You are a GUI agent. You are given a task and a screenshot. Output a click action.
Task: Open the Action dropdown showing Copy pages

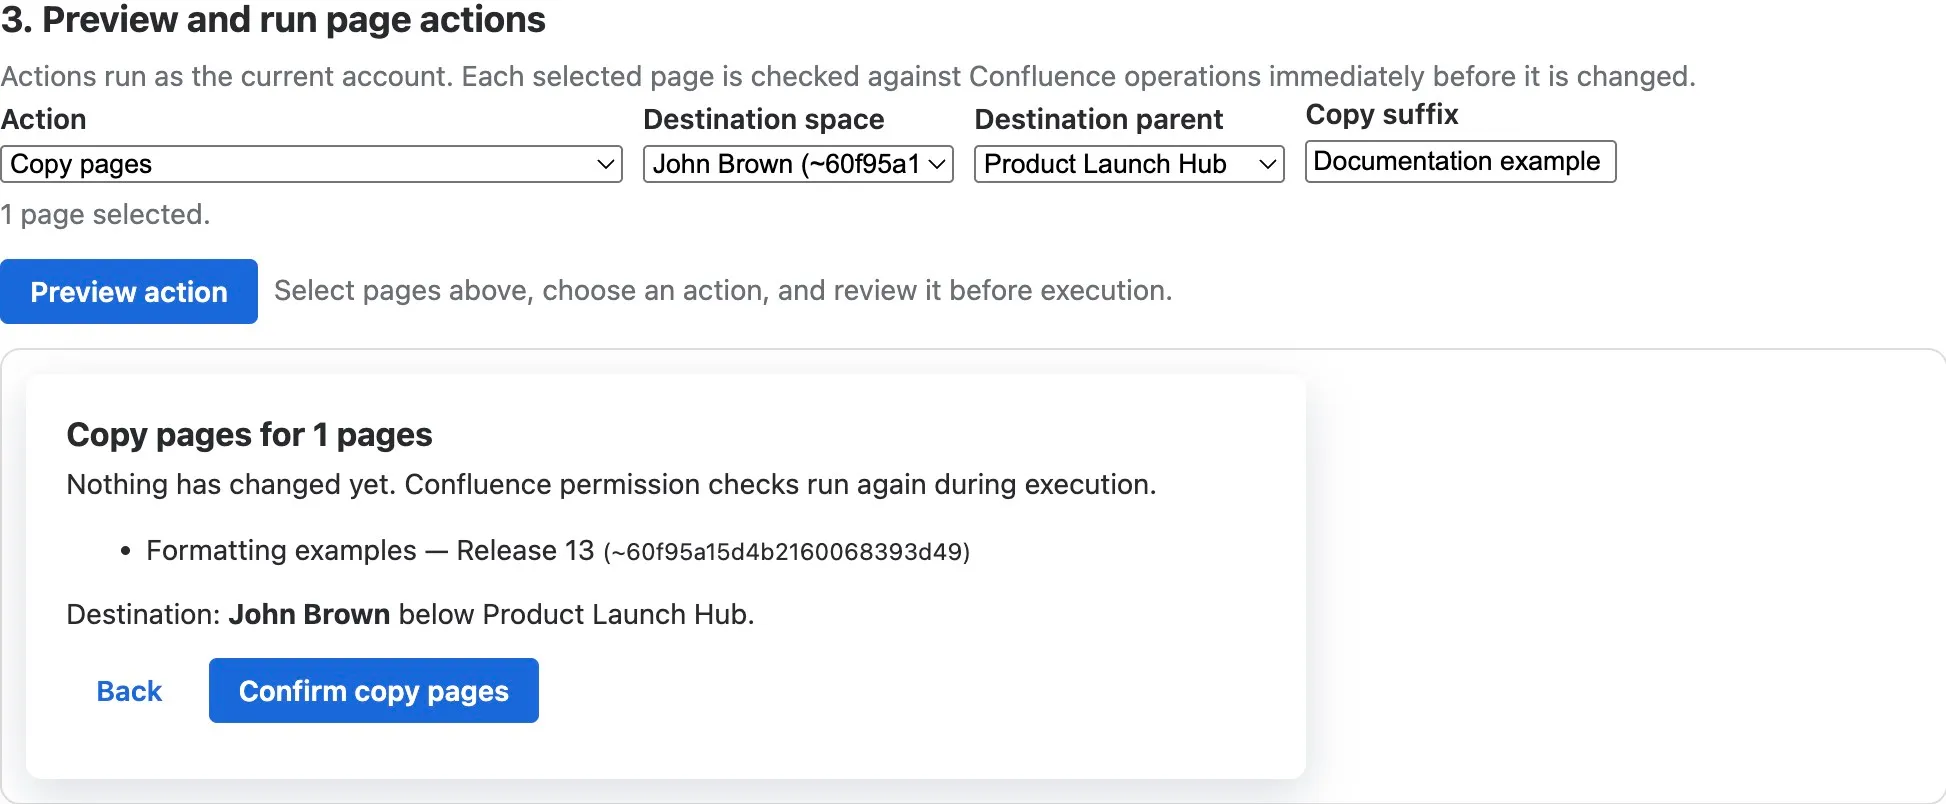(x=311, y=164)
